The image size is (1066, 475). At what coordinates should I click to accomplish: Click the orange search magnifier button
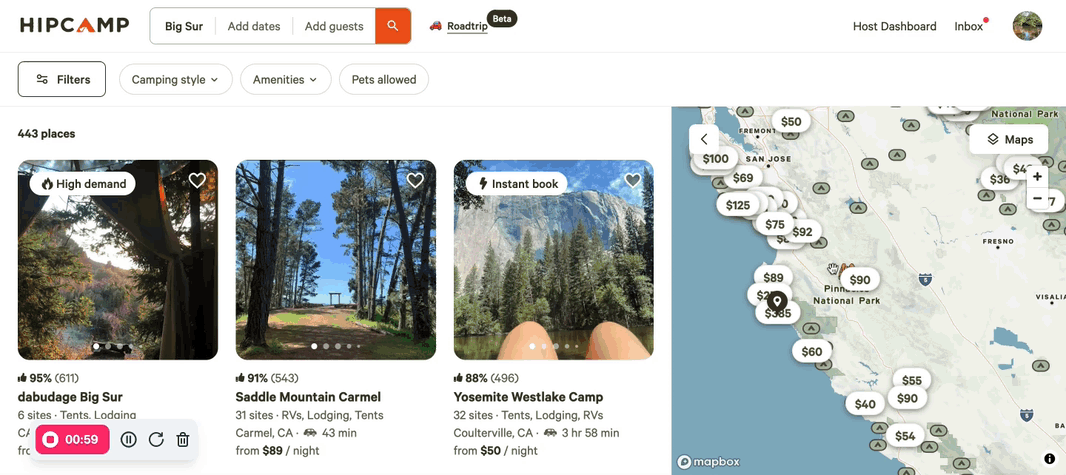(392, 26)
